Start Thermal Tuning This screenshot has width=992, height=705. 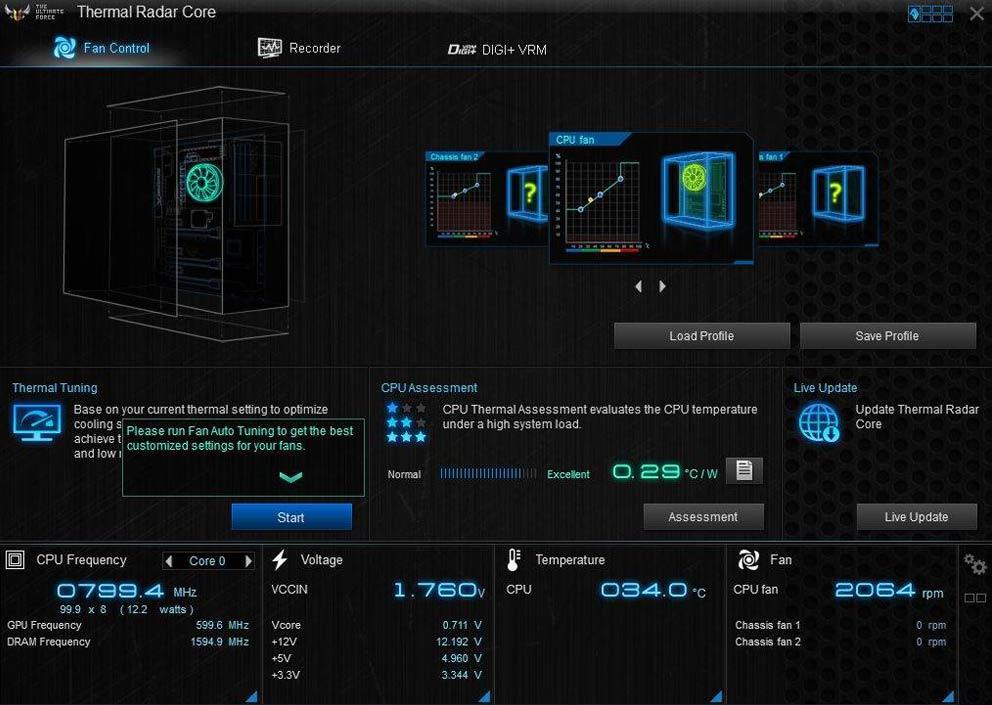point(291,517)
